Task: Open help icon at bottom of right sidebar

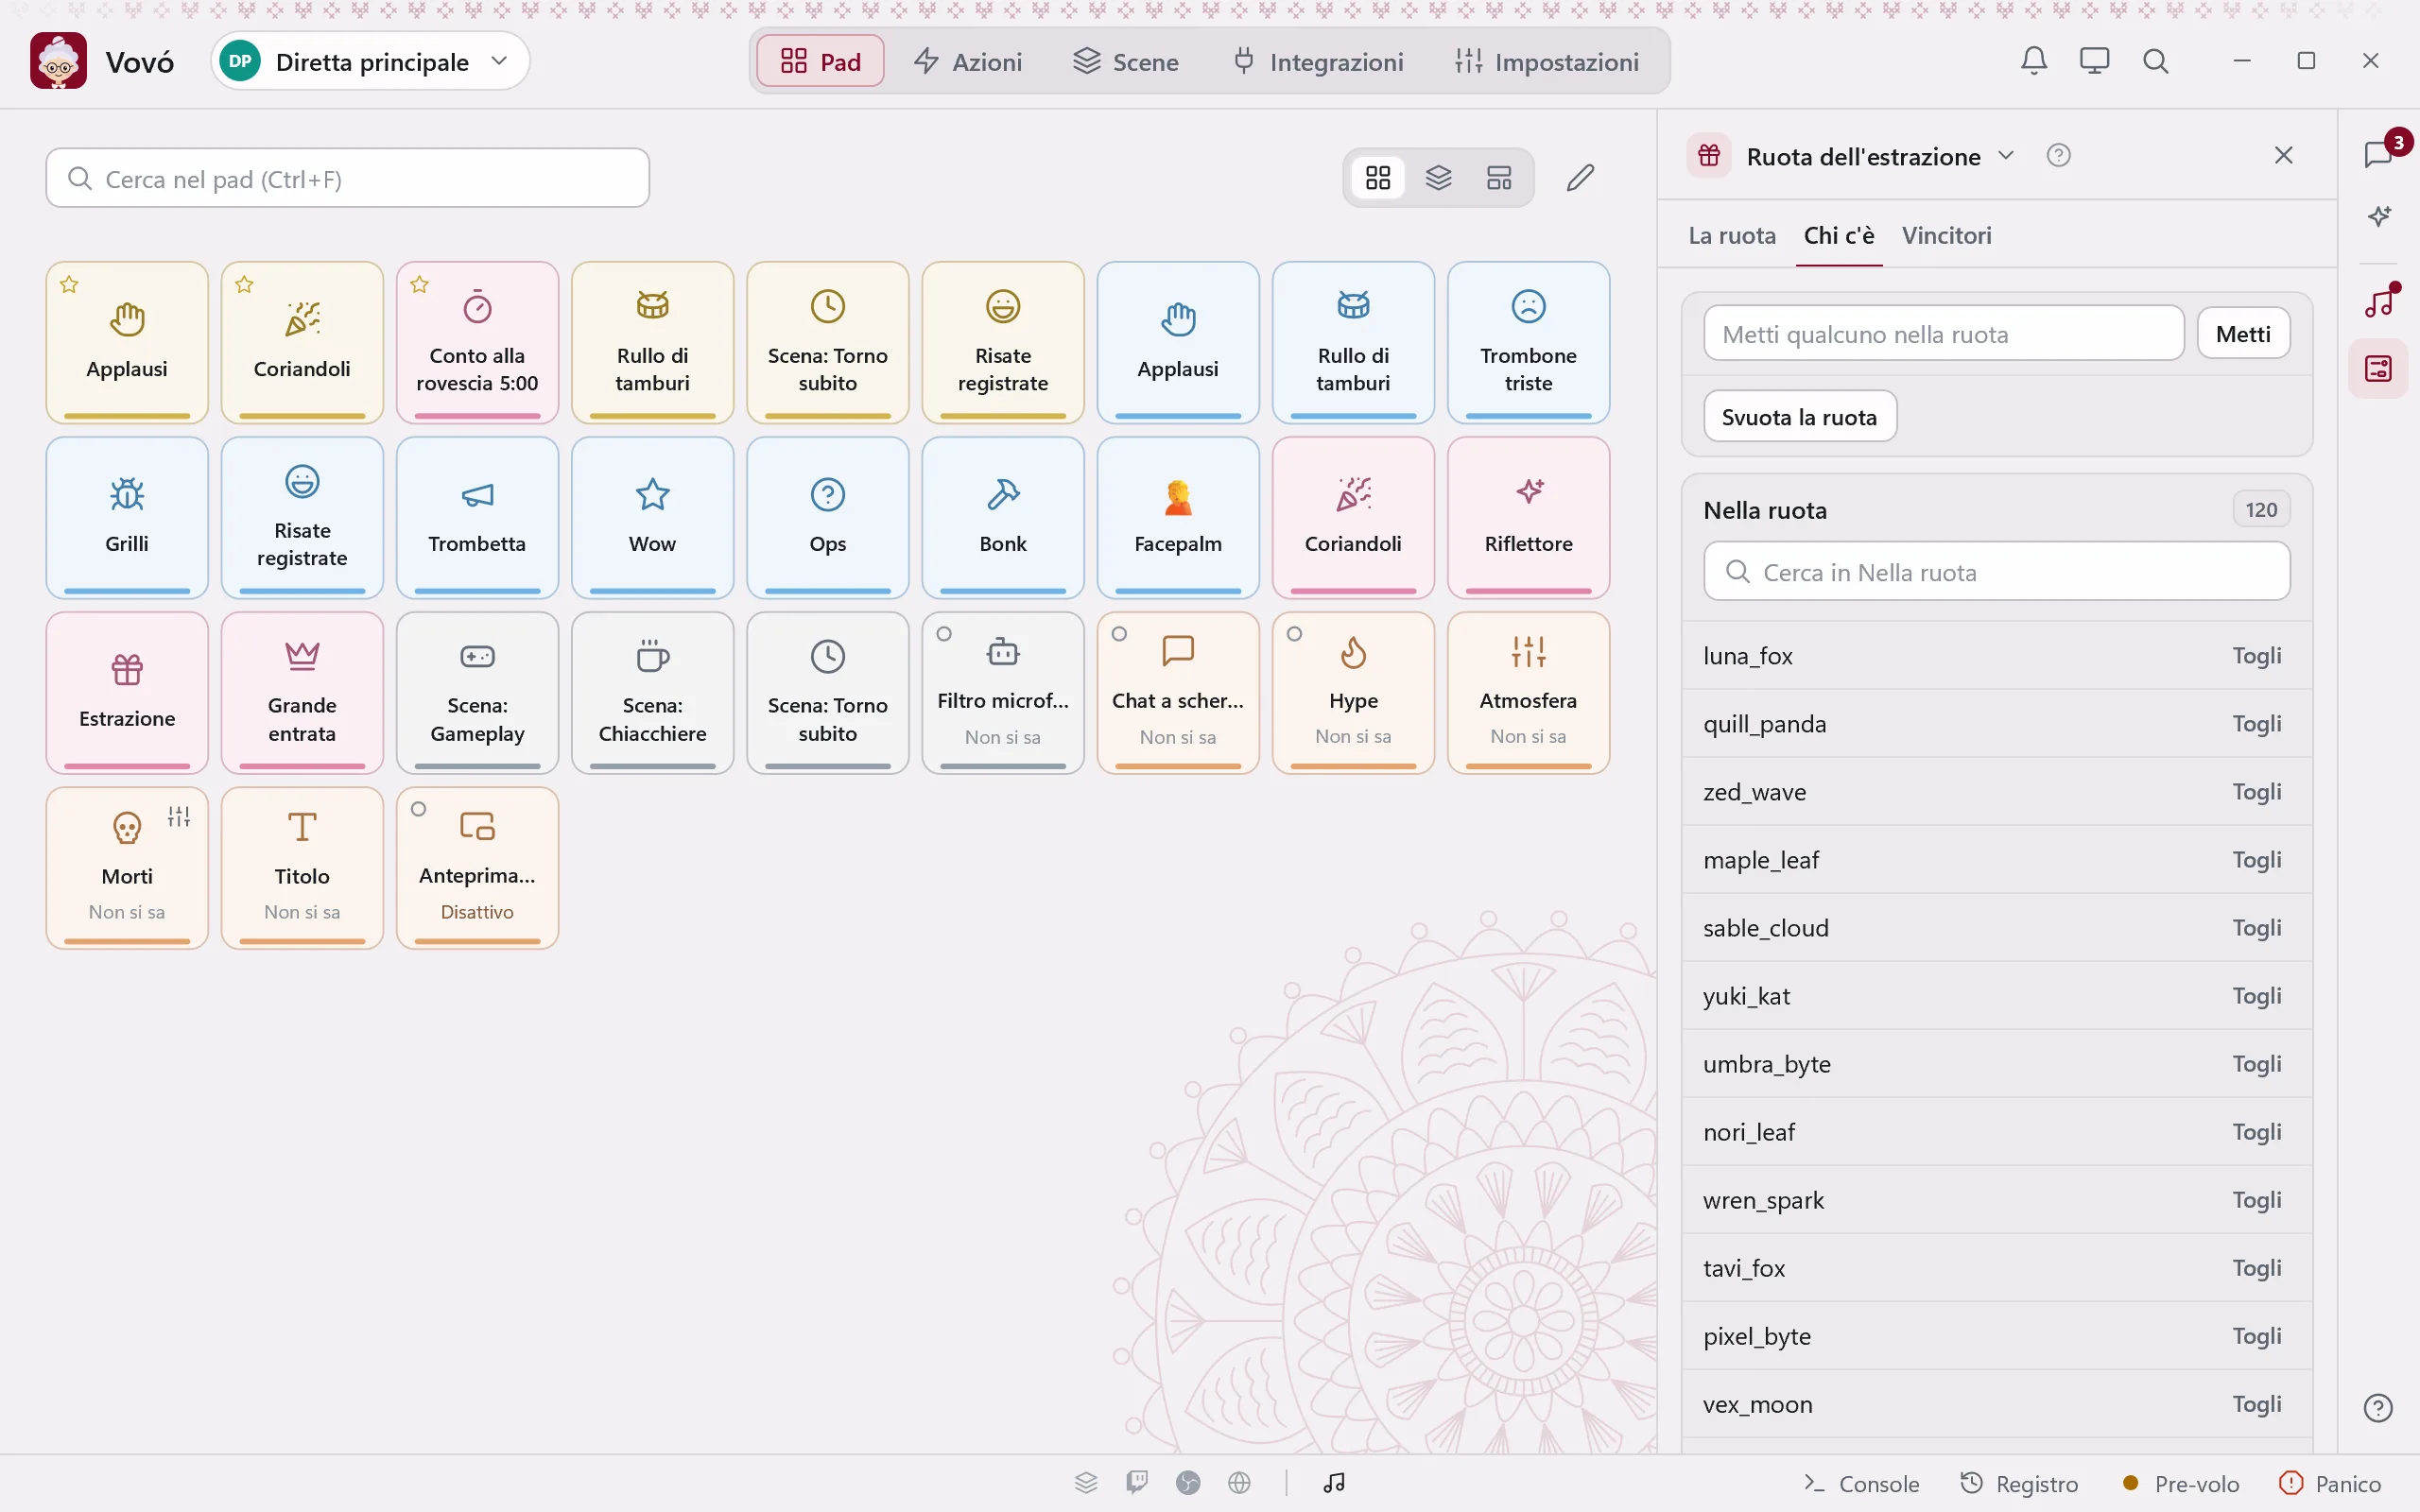Action: (x=2378, y=1408)
